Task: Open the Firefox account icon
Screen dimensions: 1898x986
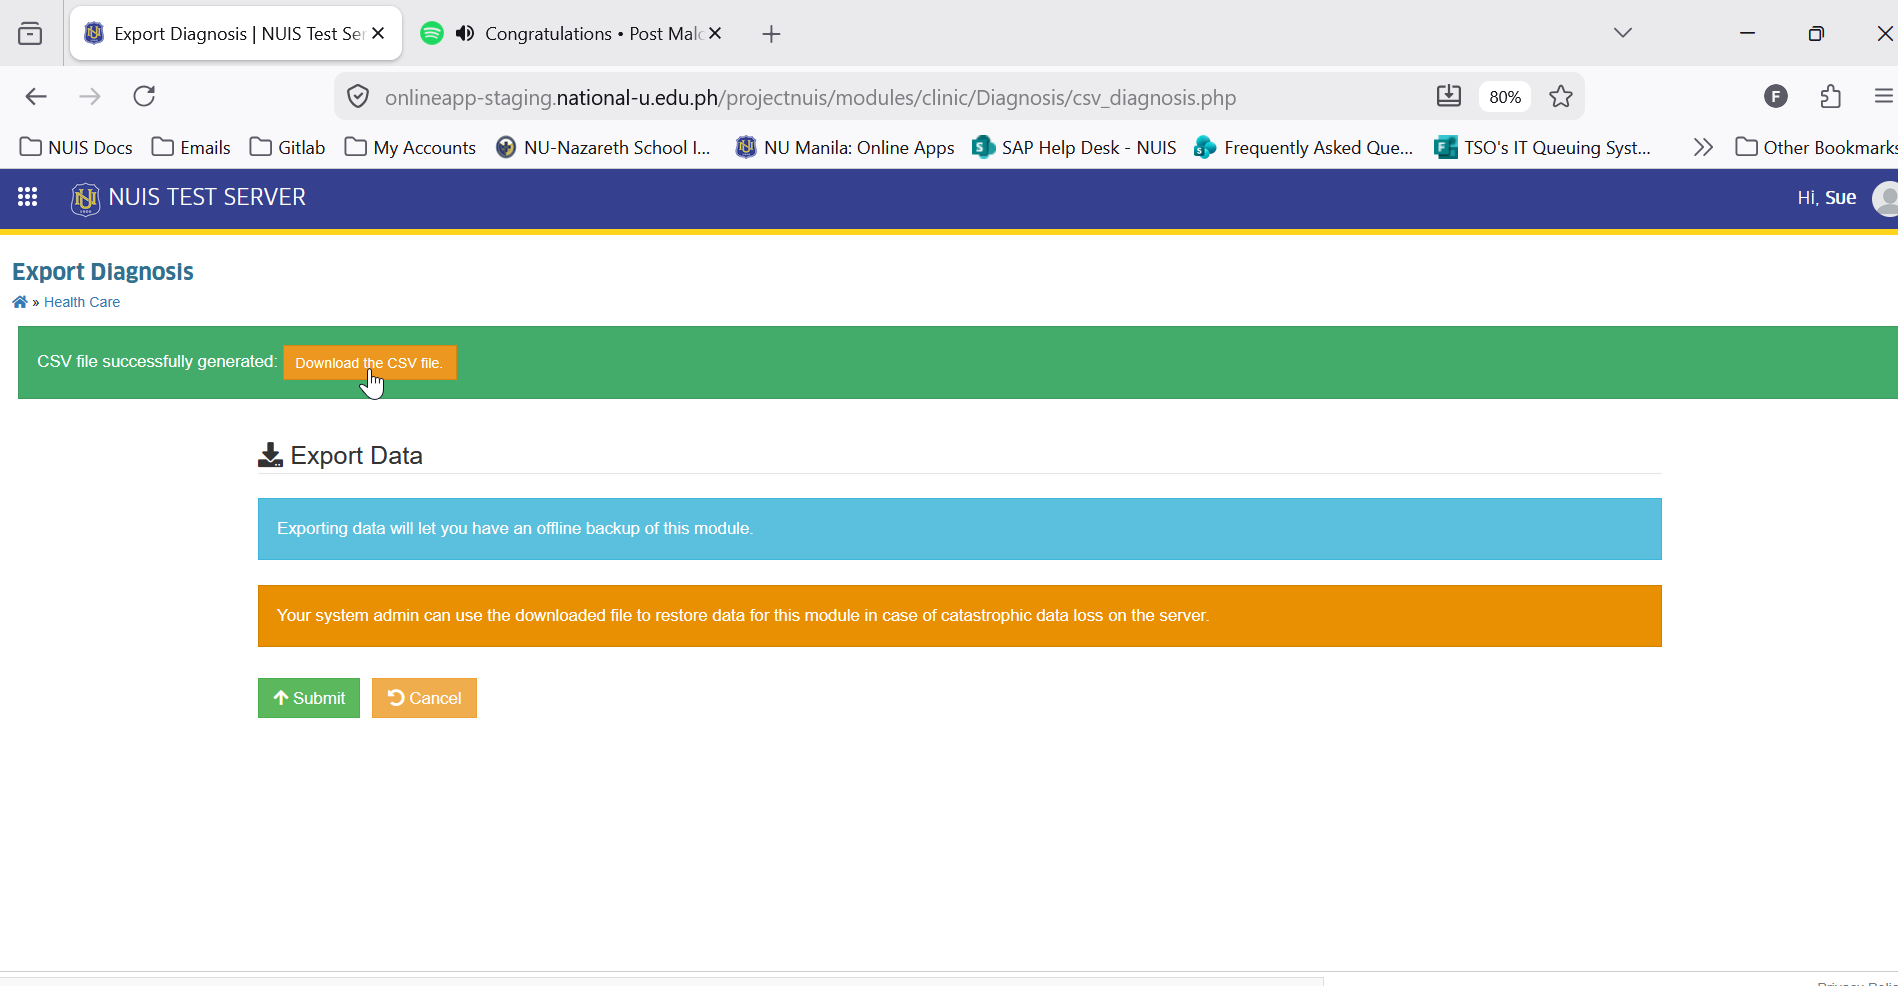Action: pos(1776,96)
